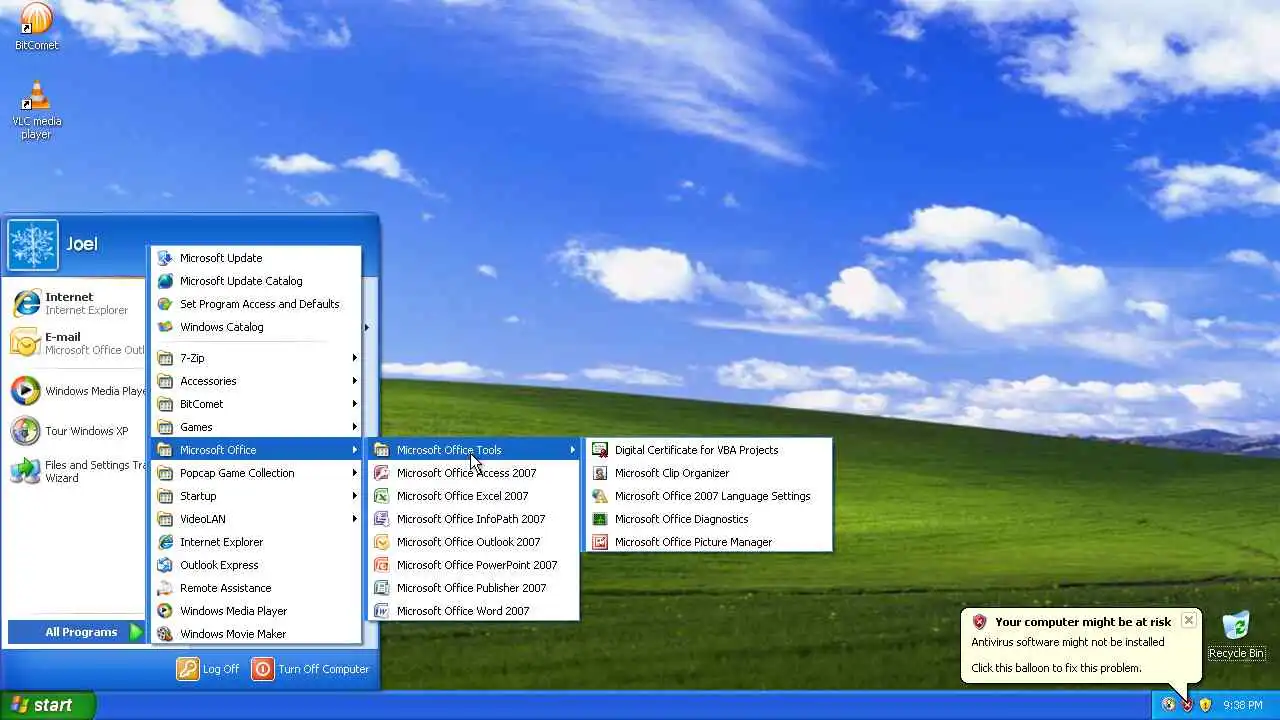Viewport: 1280px width, 720px height.
Task: Click the Digital Certificate for VBA Projects icon
Action: pos(600,450)
